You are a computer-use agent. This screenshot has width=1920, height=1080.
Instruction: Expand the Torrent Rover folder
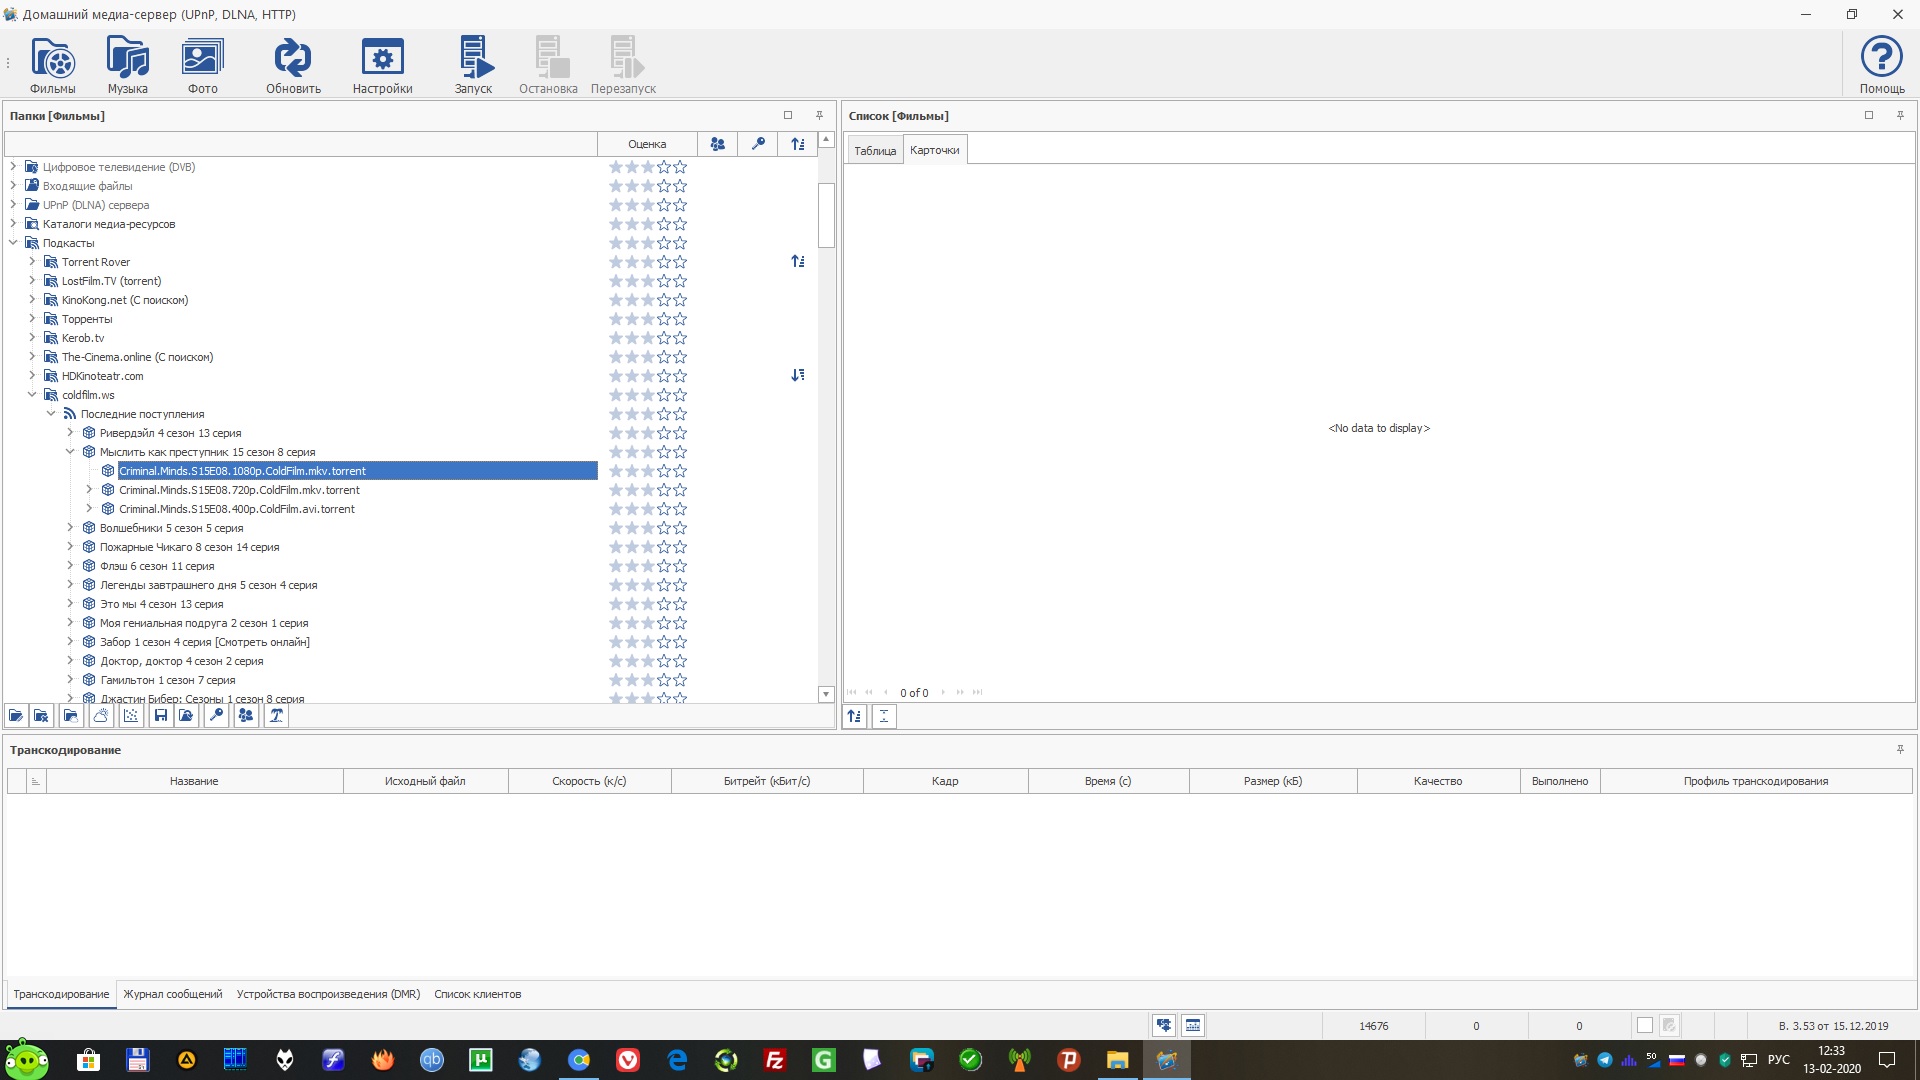pos(32,262)
